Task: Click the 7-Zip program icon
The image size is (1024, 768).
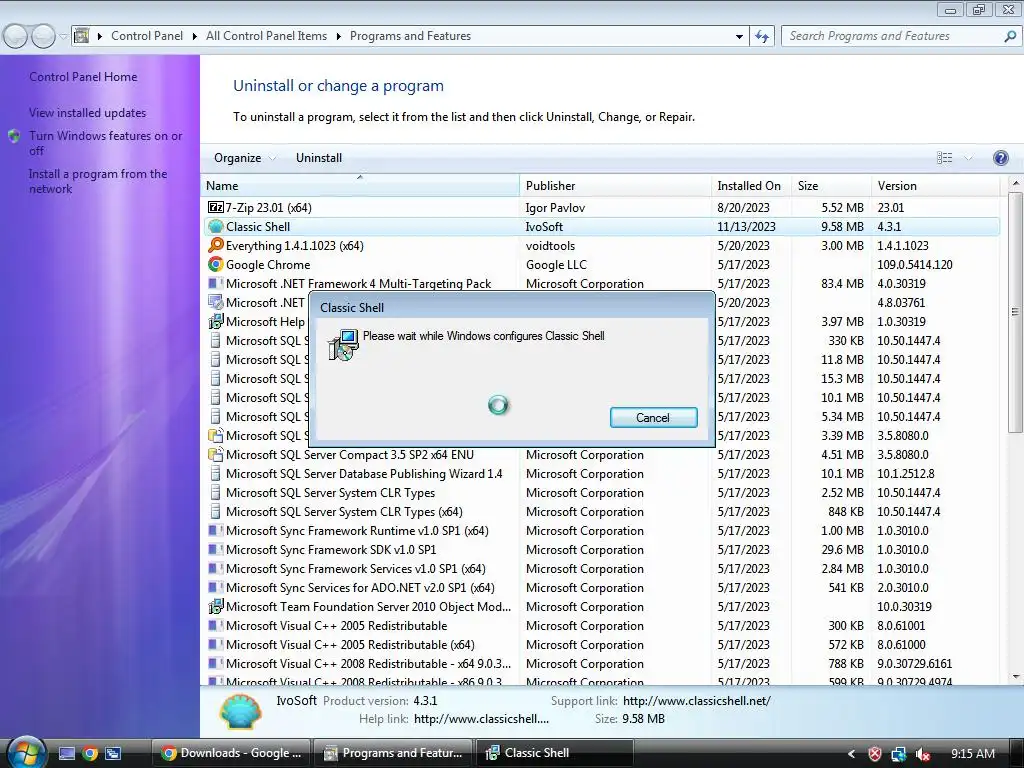Action: (x=216, y=208)
